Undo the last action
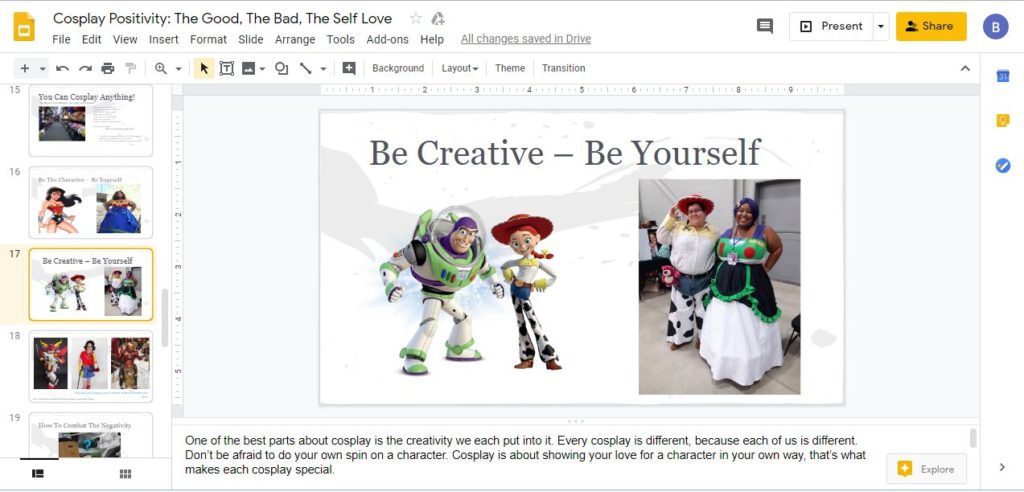The height and width of the screenshot is (492, 1024). click(x=63, y=68)
